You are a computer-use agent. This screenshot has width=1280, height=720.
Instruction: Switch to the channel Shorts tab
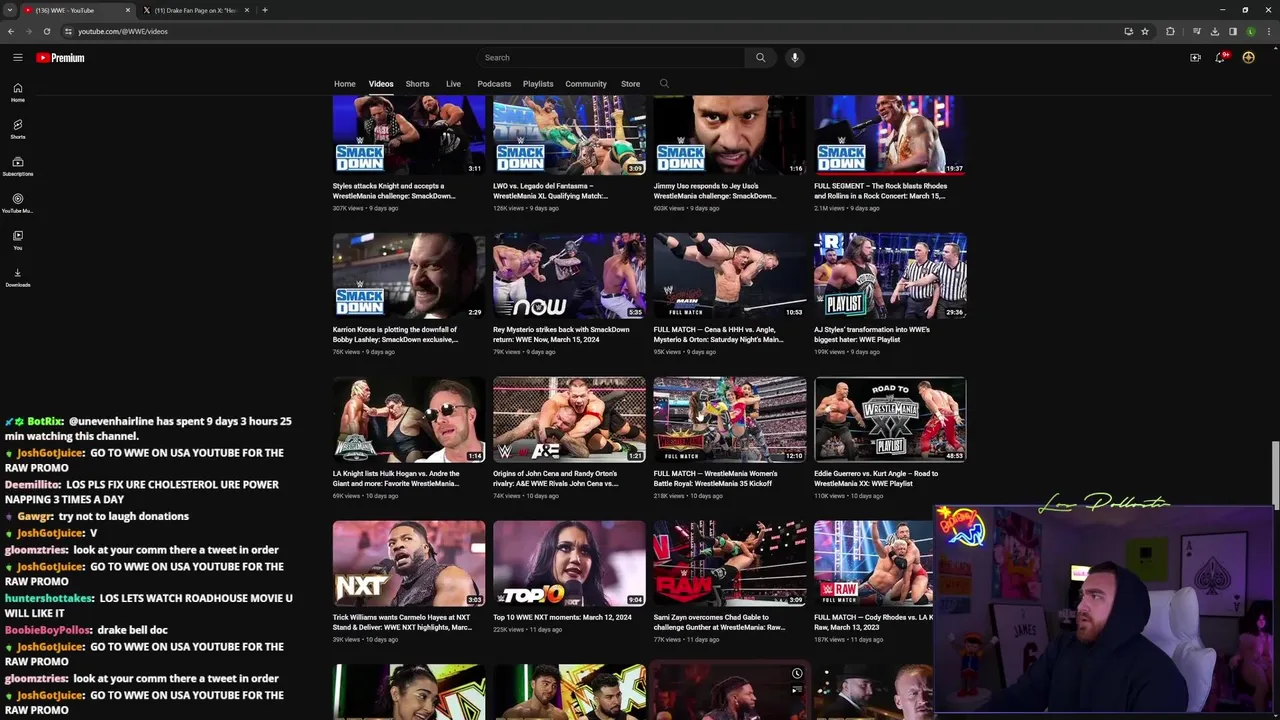click(x=418, y=84)
